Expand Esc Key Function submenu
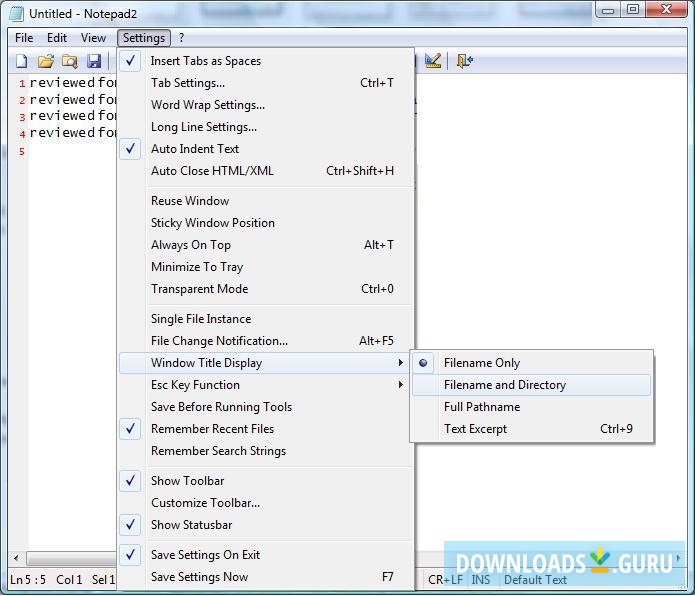 coord(266,385)
